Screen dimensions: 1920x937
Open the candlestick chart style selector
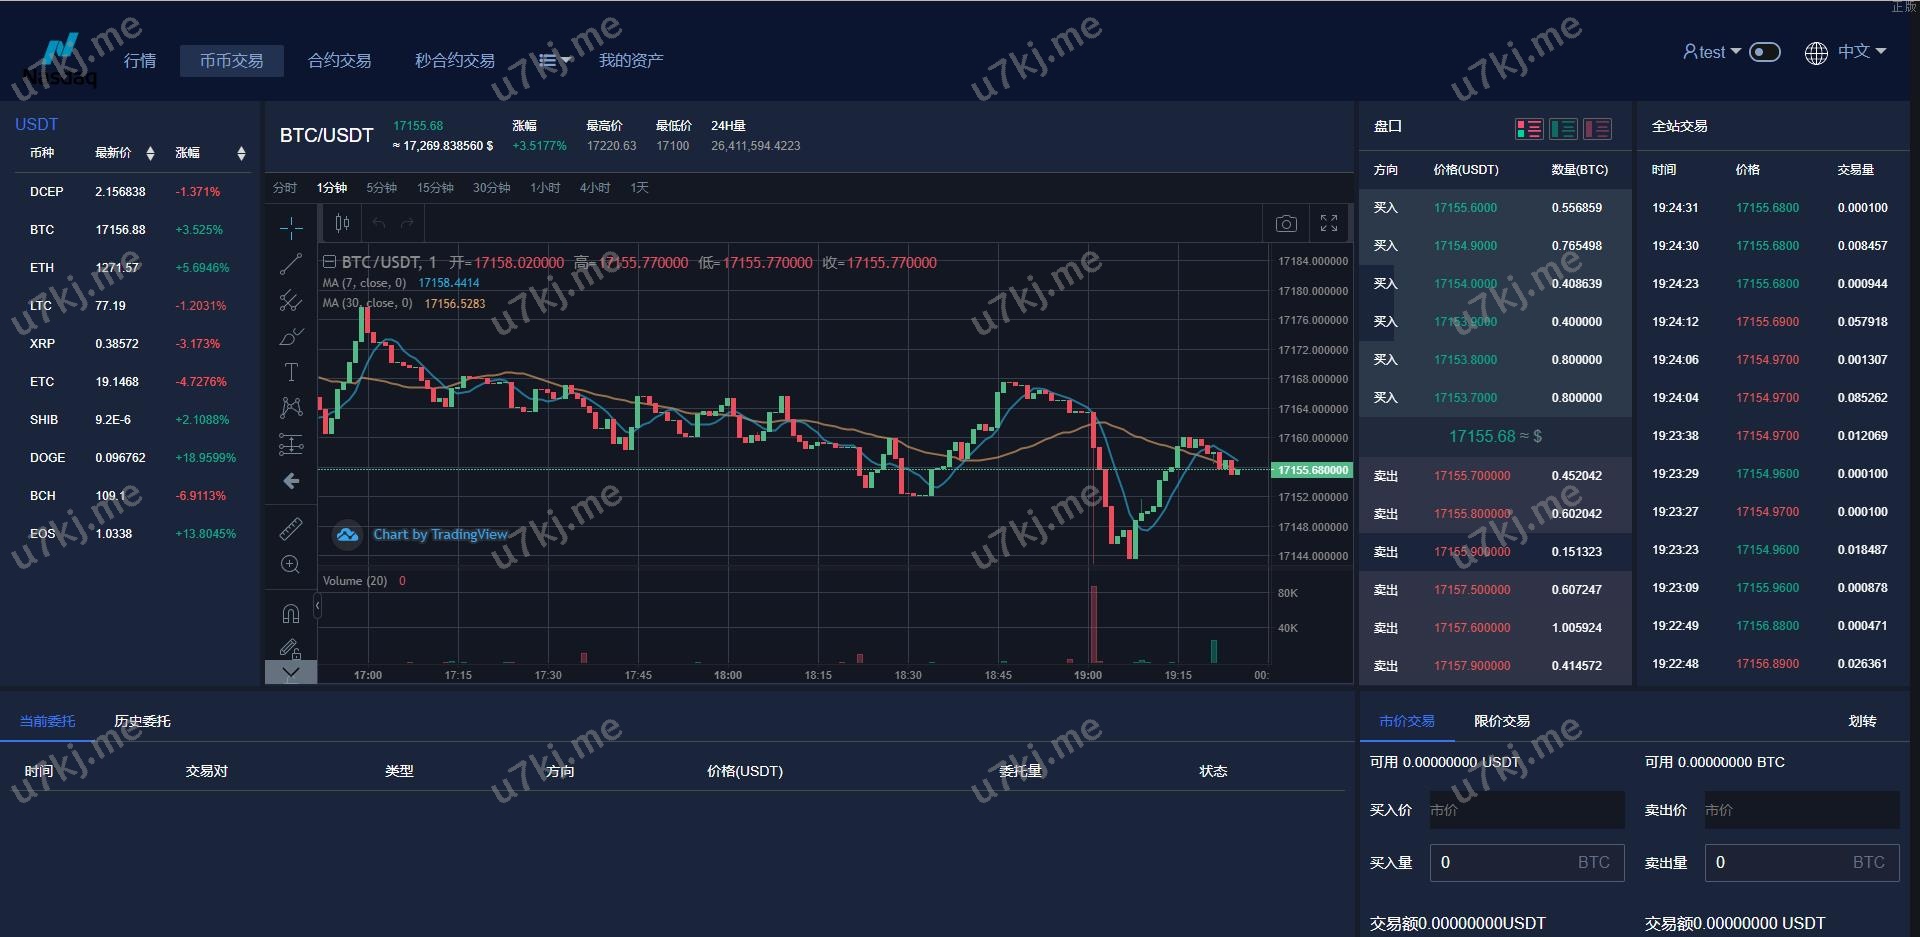coord(342,224)
